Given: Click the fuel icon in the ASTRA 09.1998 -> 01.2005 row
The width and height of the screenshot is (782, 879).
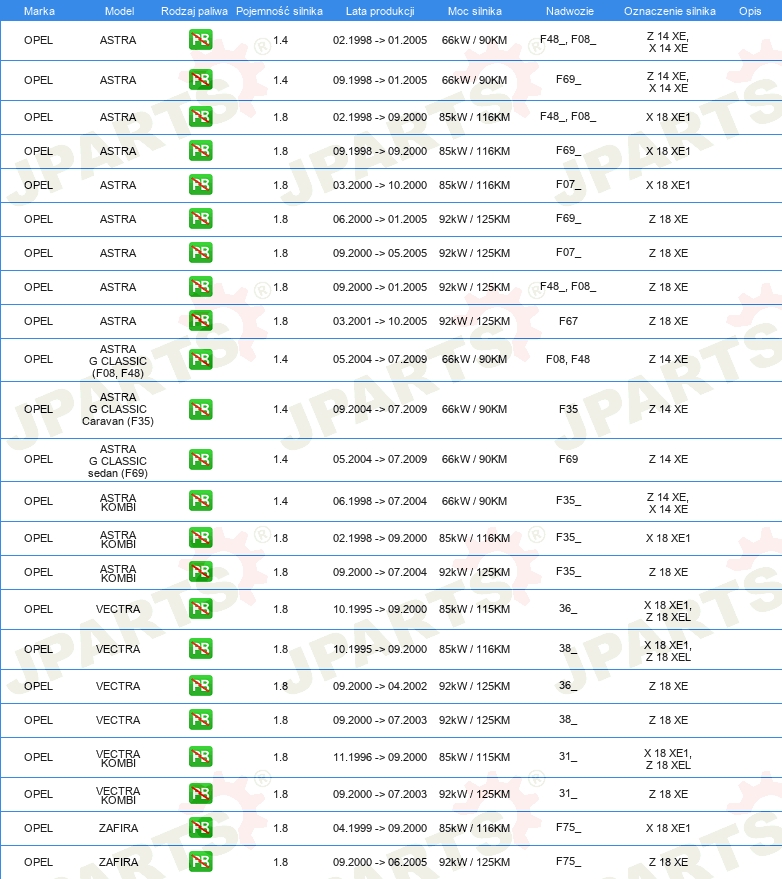Looking at the screenshot, I should [201, 80].
